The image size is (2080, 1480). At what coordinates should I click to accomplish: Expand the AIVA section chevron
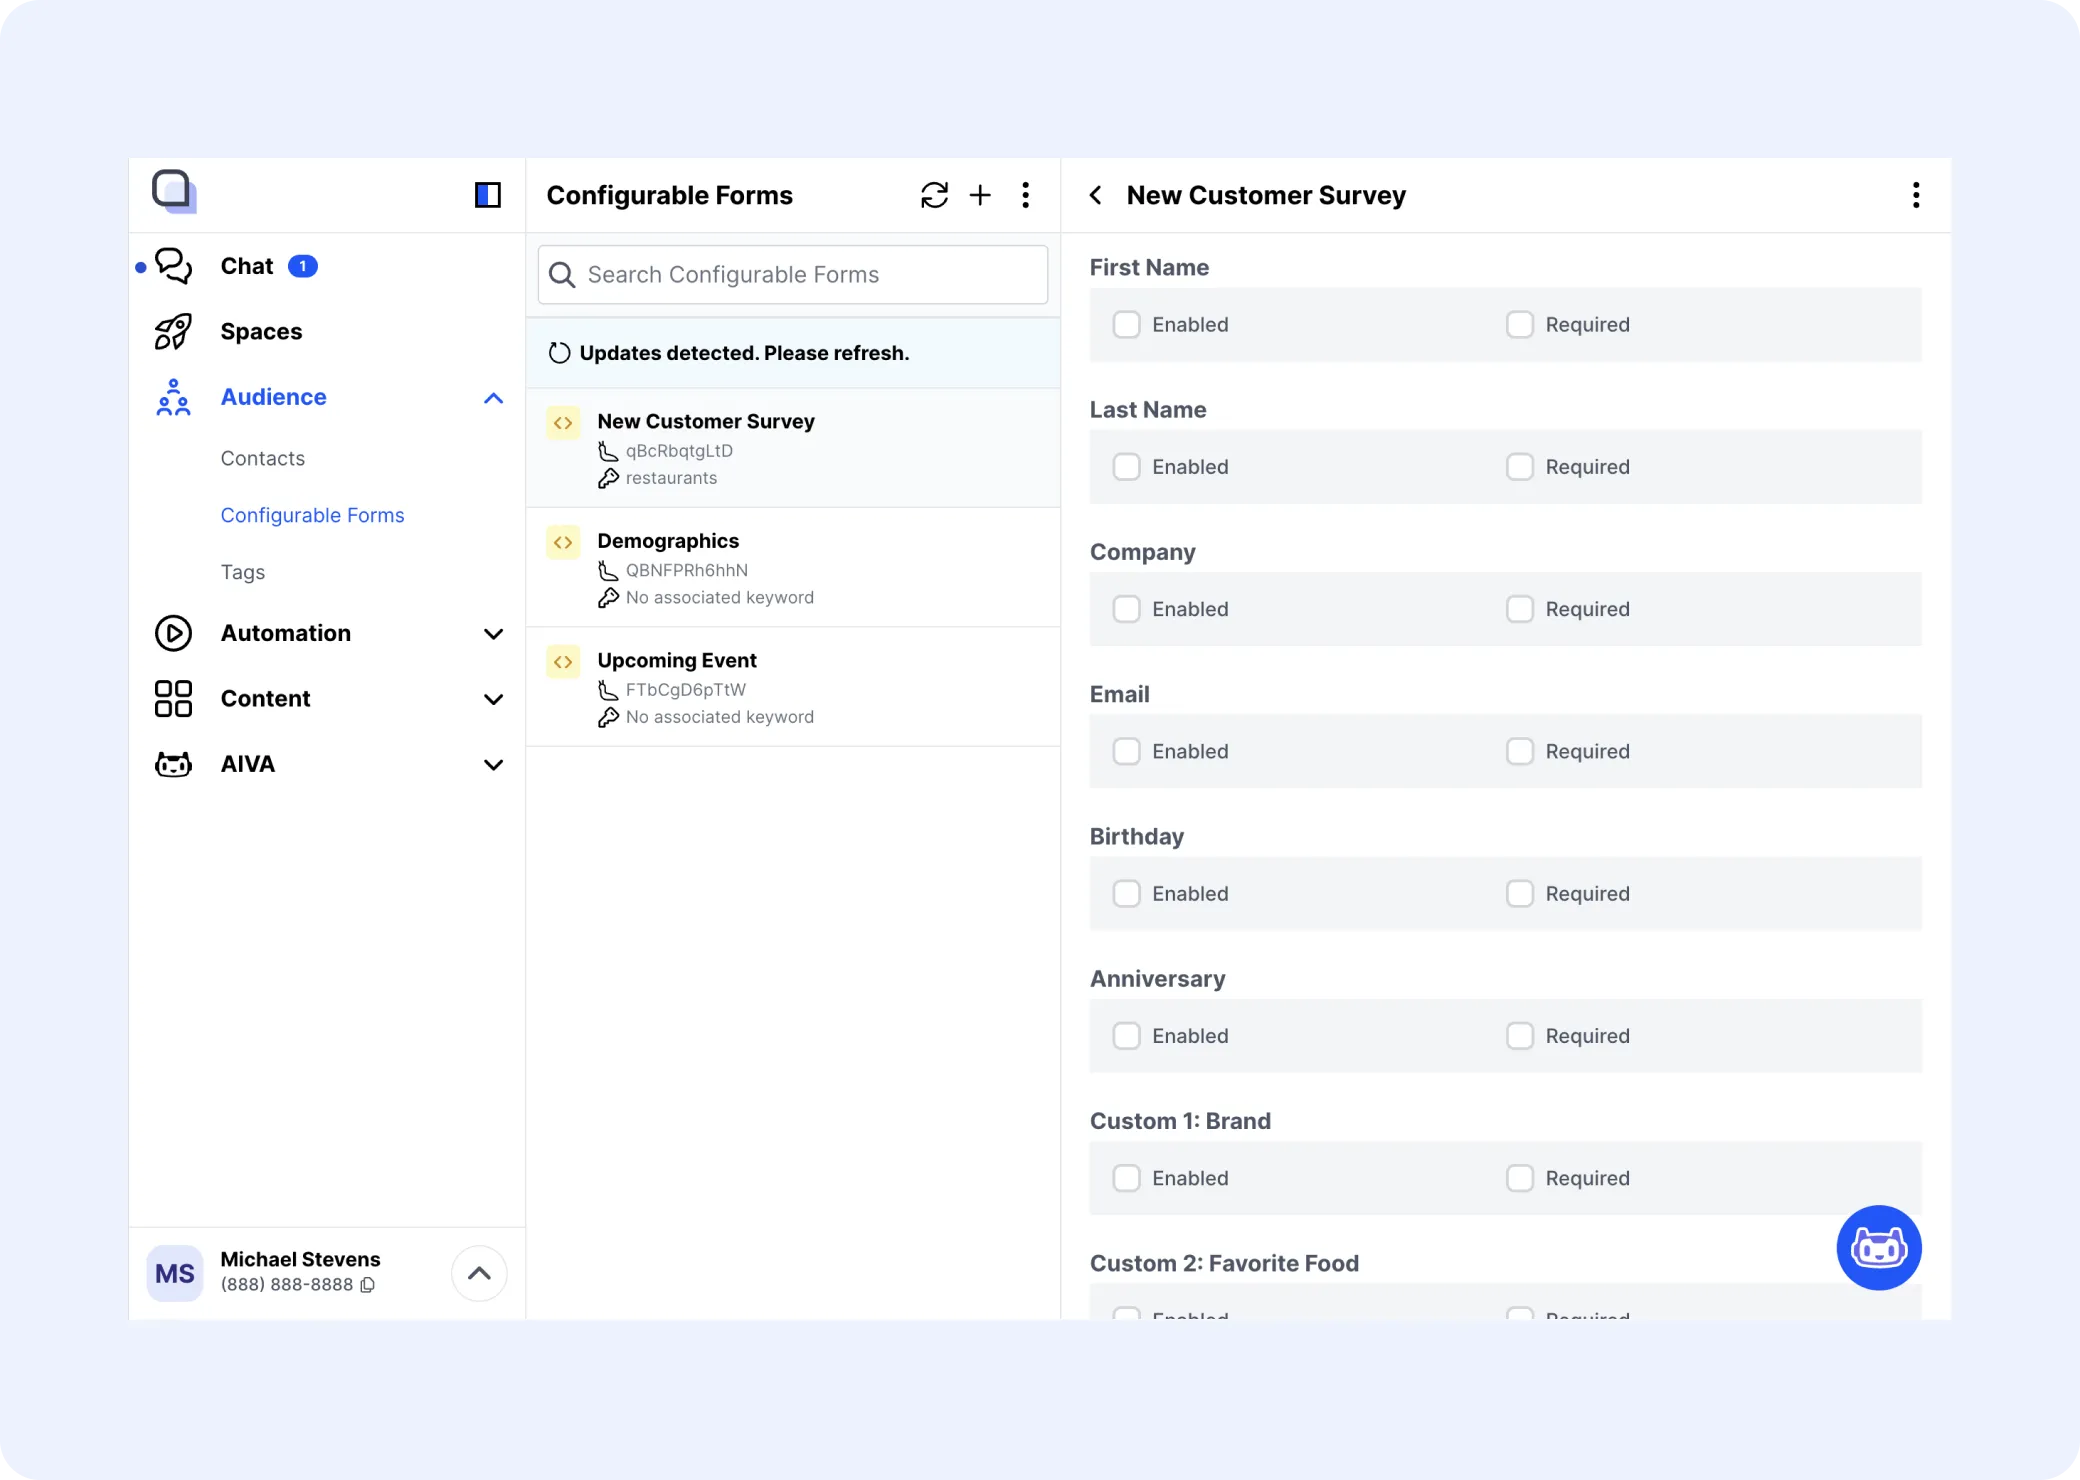(x=493, y=765)
